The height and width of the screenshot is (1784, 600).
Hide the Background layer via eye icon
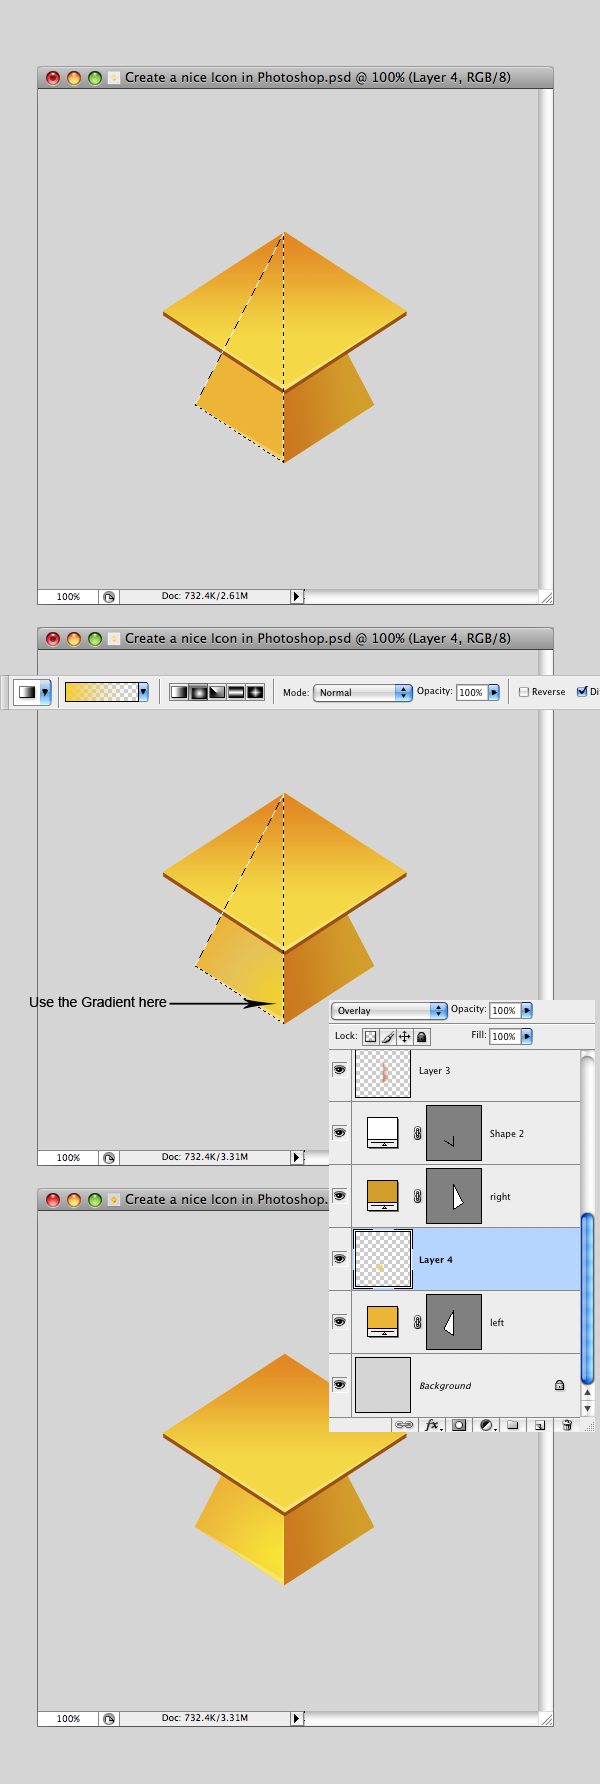tap(340, 1385)
